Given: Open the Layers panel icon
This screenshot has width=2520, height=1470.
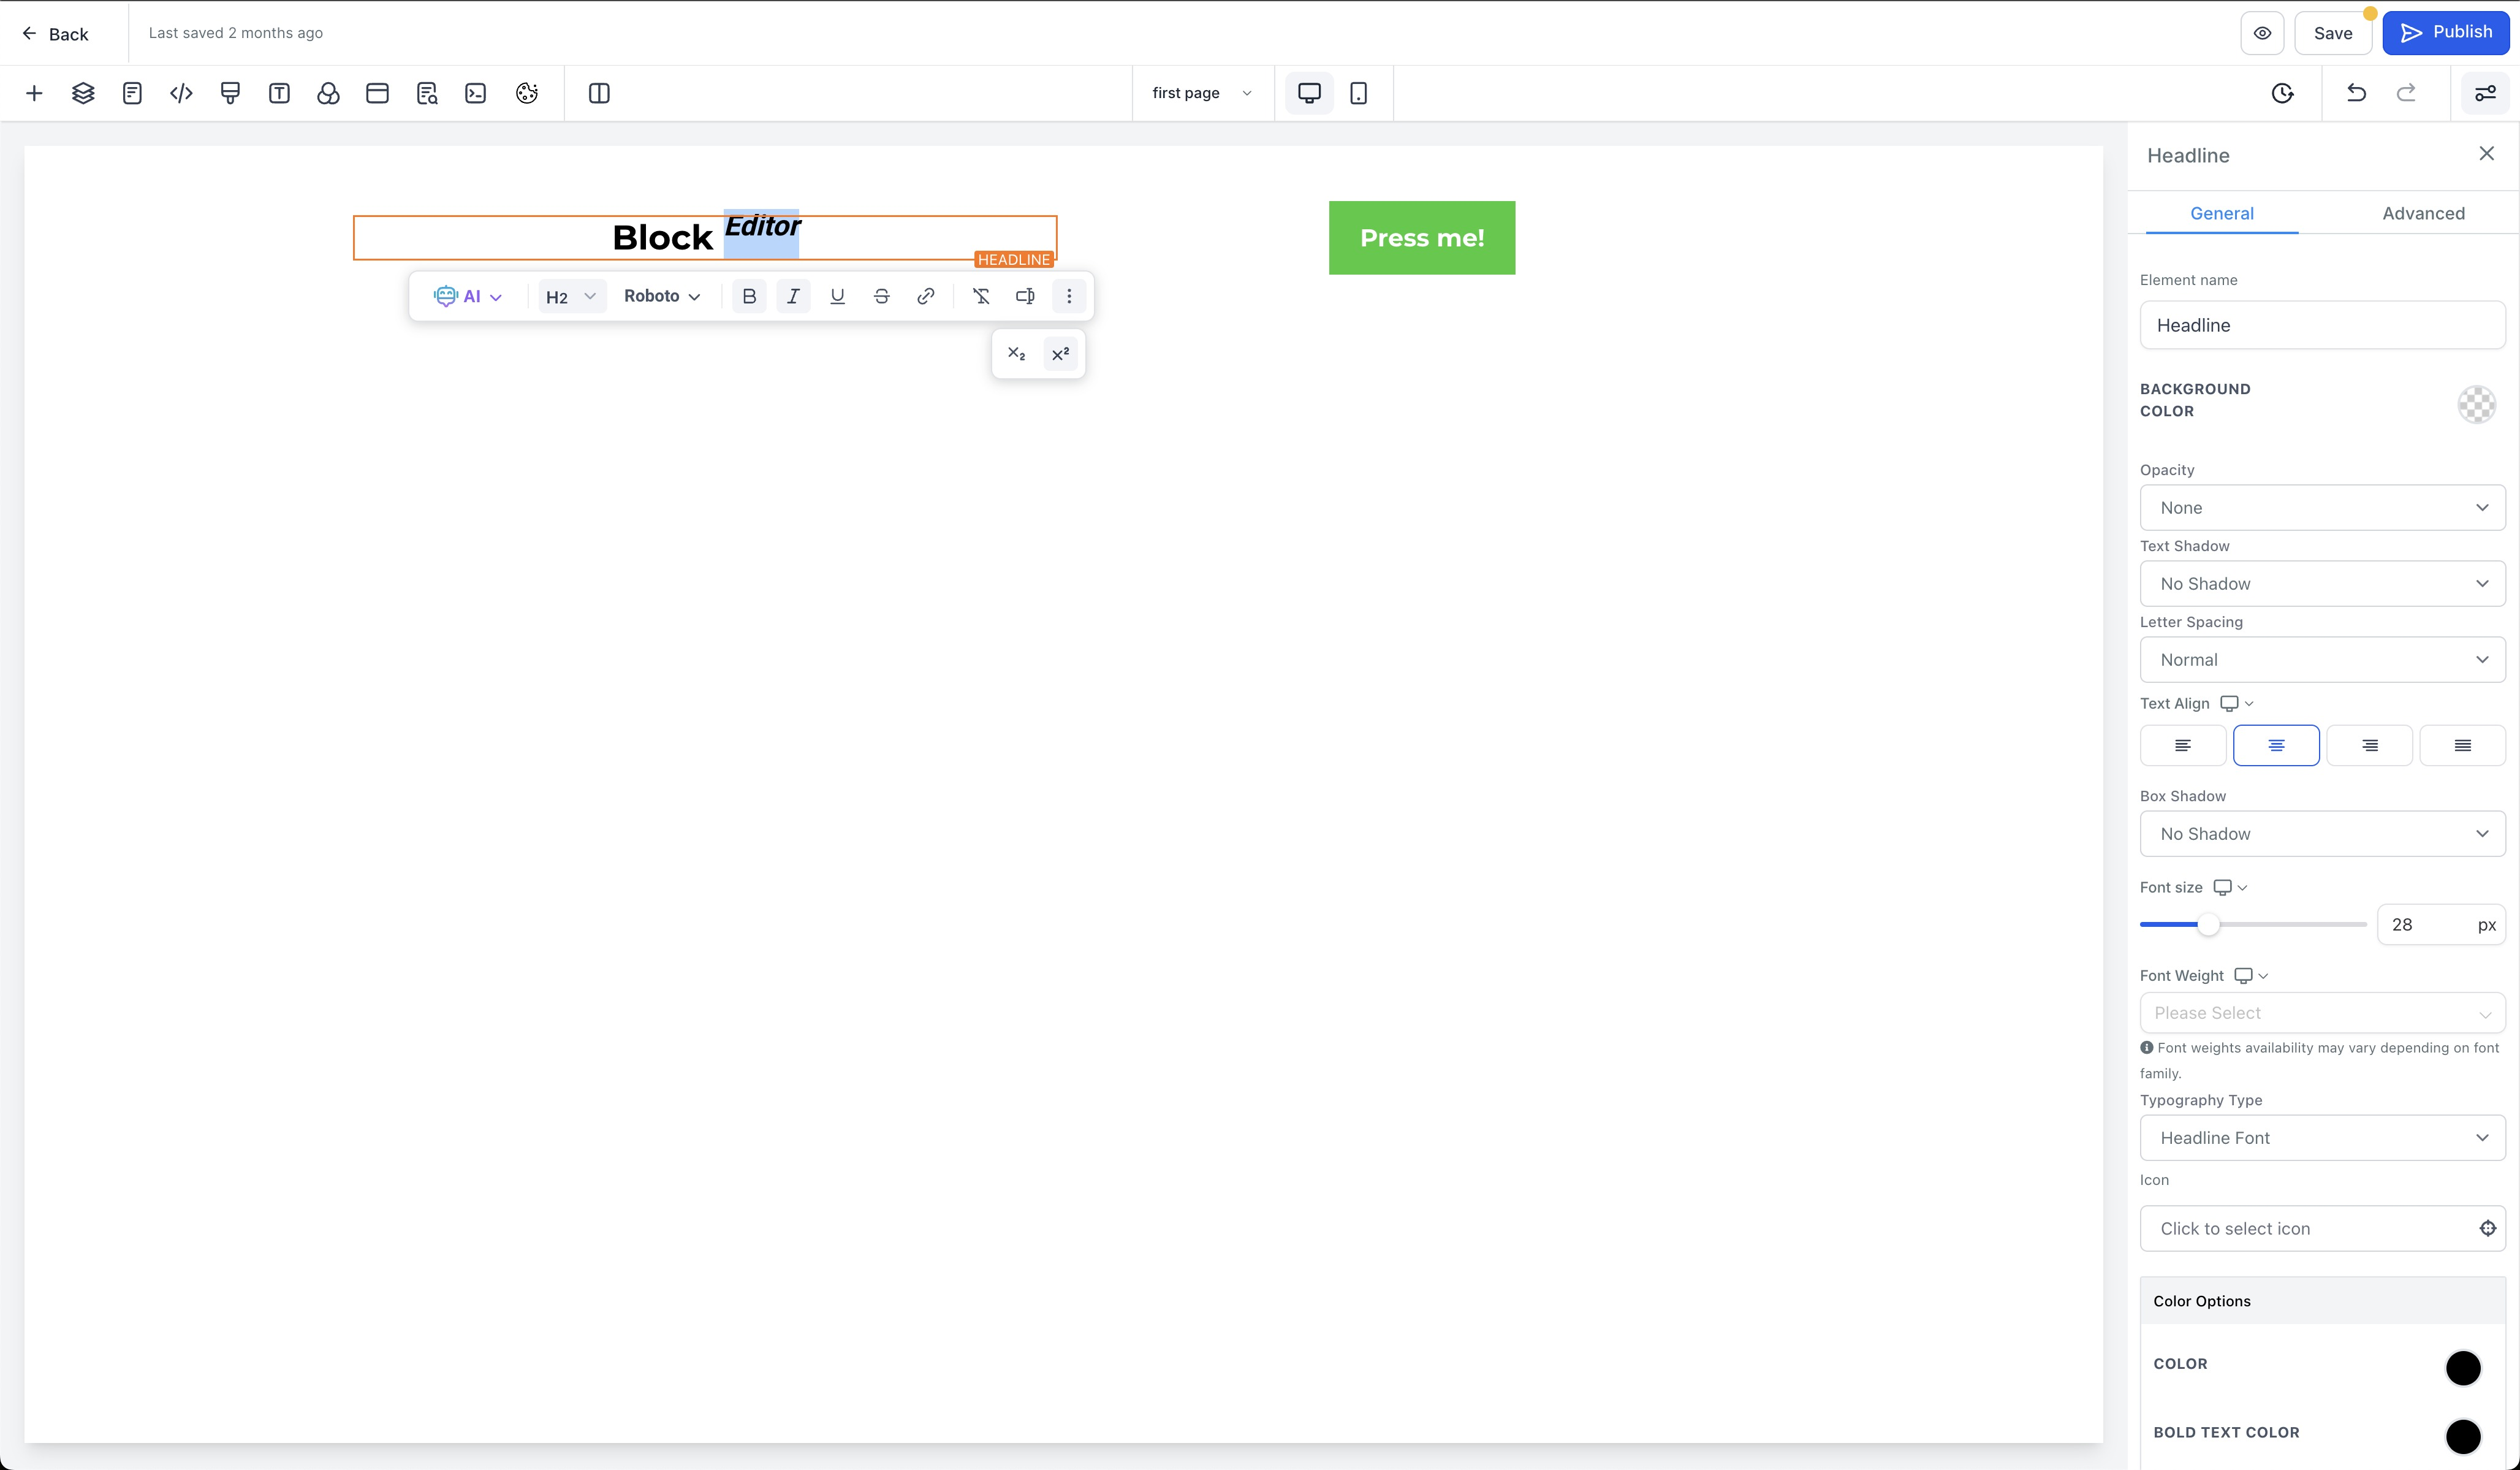Looking at the screenshot, I should (x=83, y=93).
